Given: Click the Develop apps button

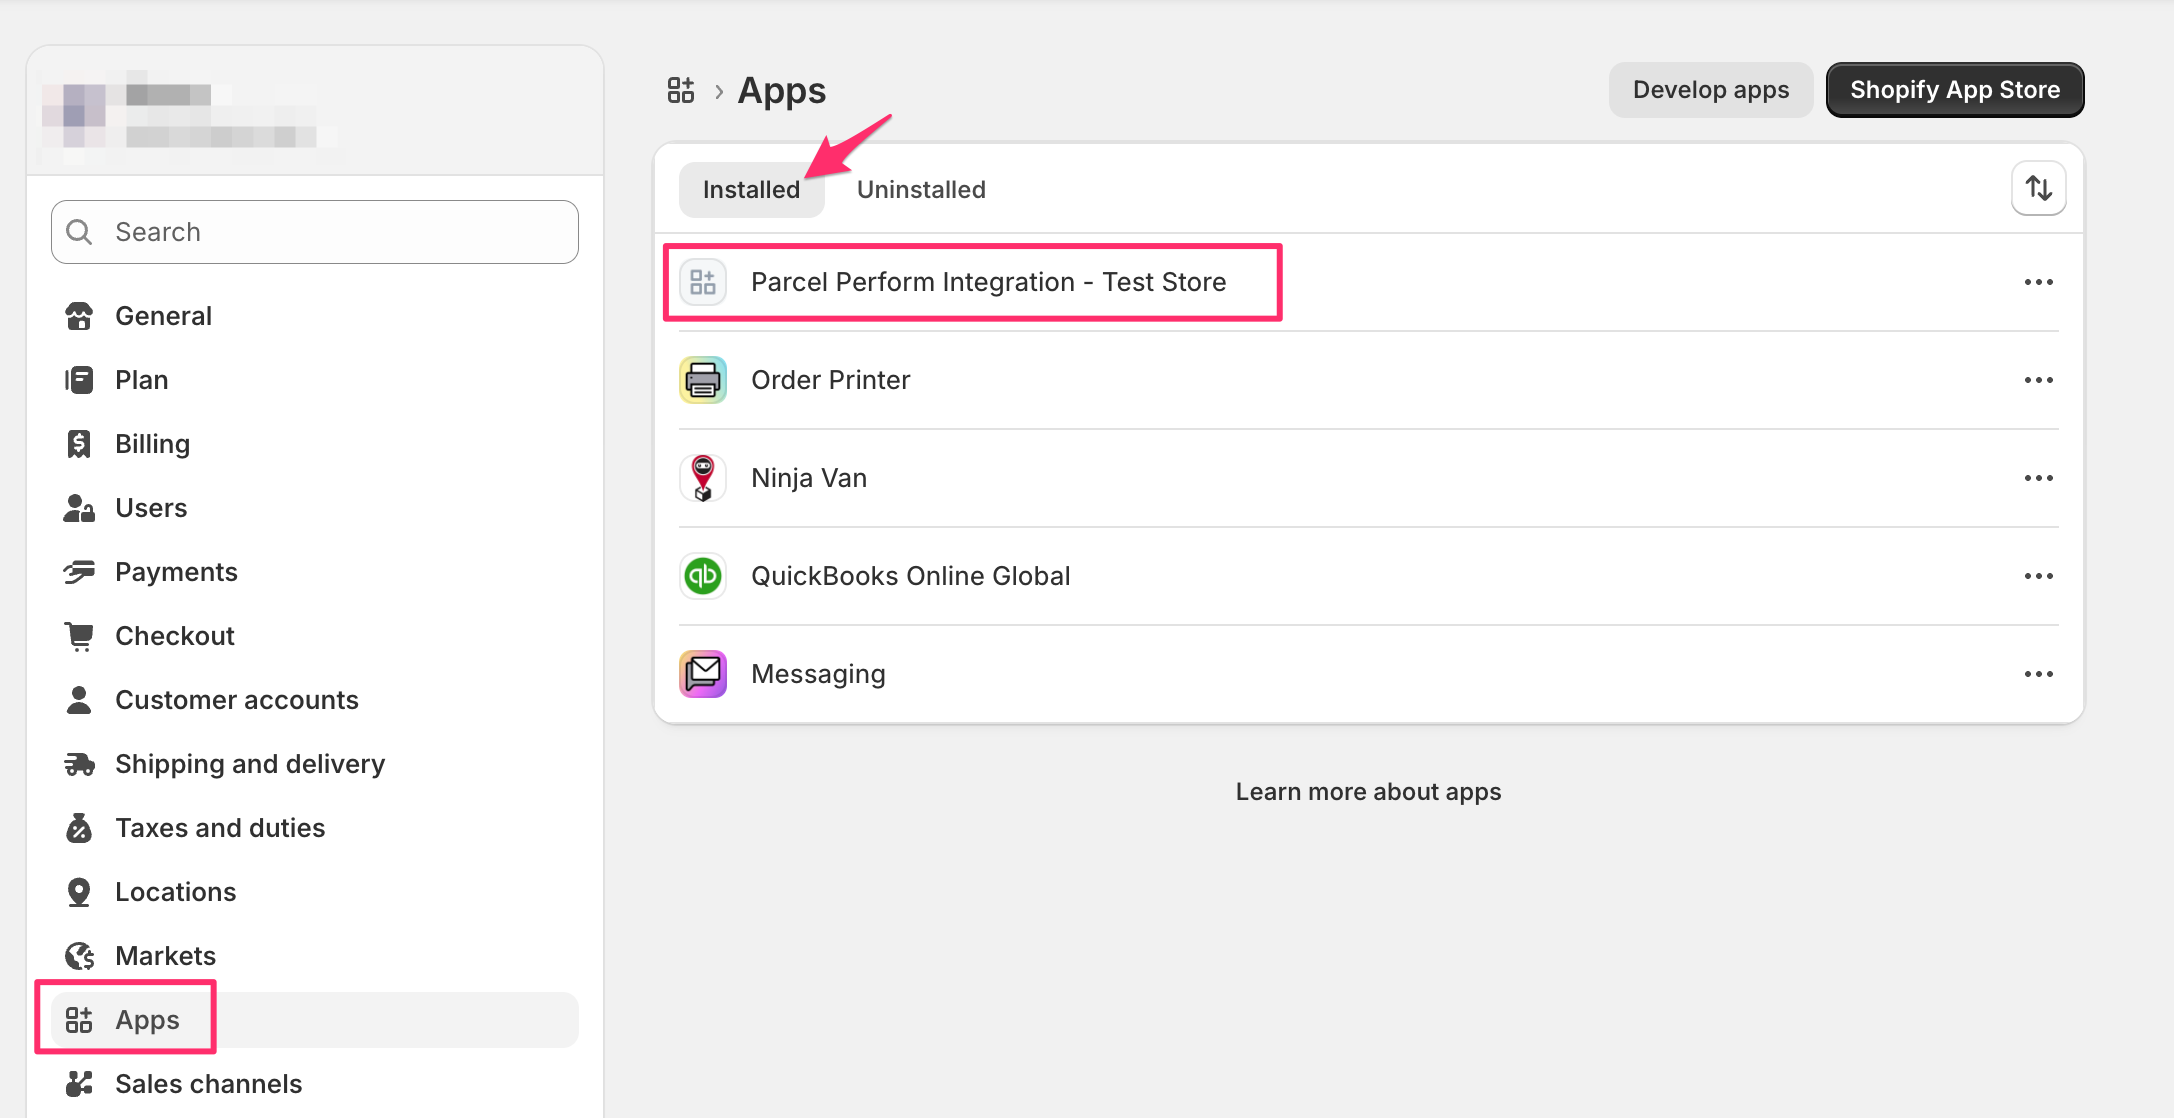Looking at the screenshot, I should pyautogui.click(x=1711, y=90).
